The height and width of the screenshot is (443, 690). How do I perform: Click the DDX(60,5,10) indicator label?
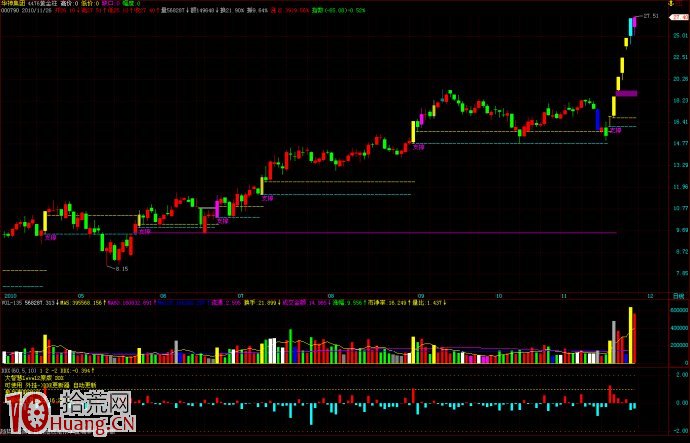coord(18,371)
